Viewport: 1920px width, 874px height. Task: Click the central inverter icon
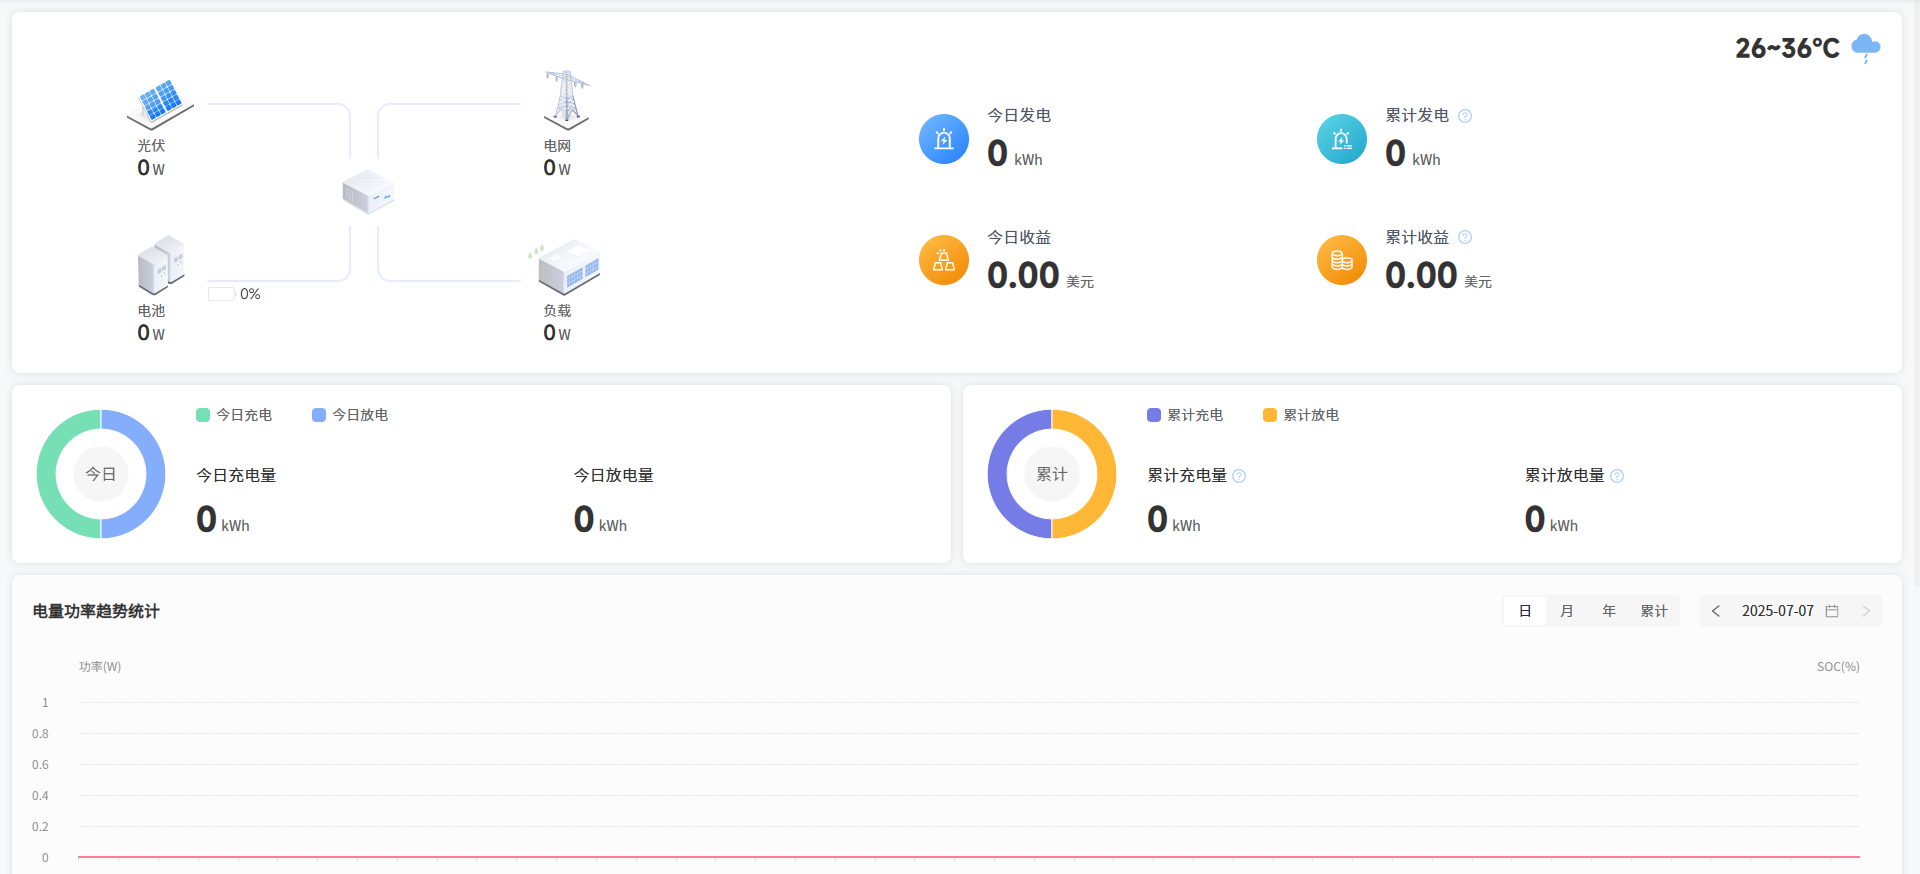point(367,192)
